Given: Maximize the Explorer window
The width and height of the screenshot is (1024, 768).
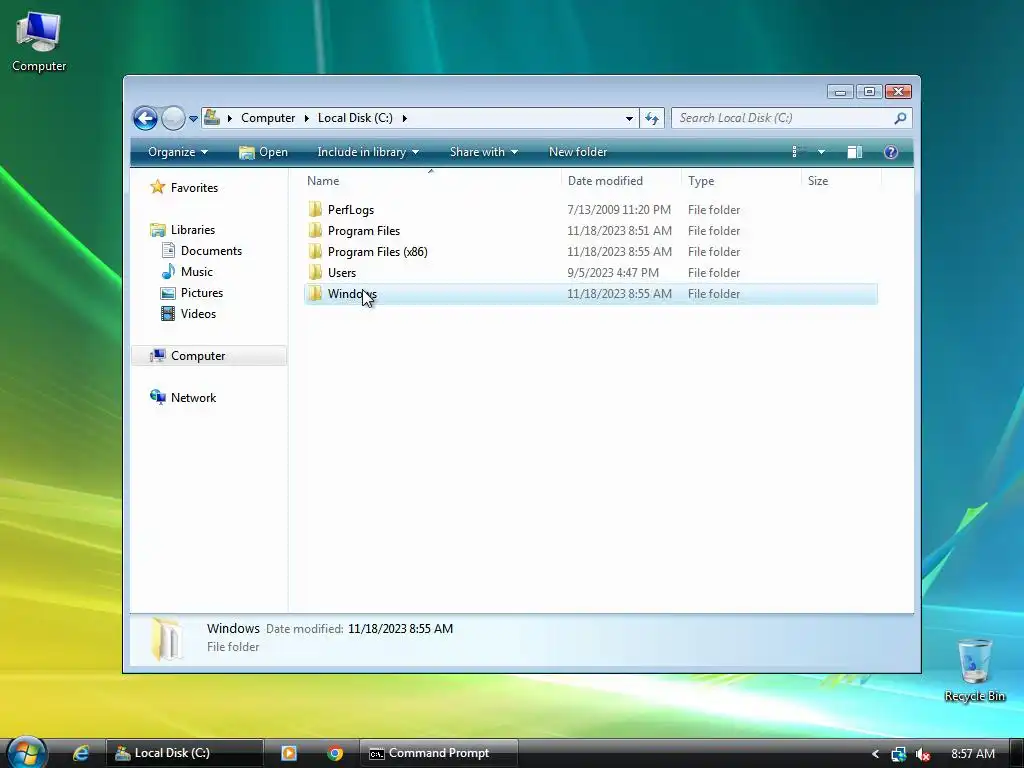Looking at the screenshot, I should (x=869, y=92).
